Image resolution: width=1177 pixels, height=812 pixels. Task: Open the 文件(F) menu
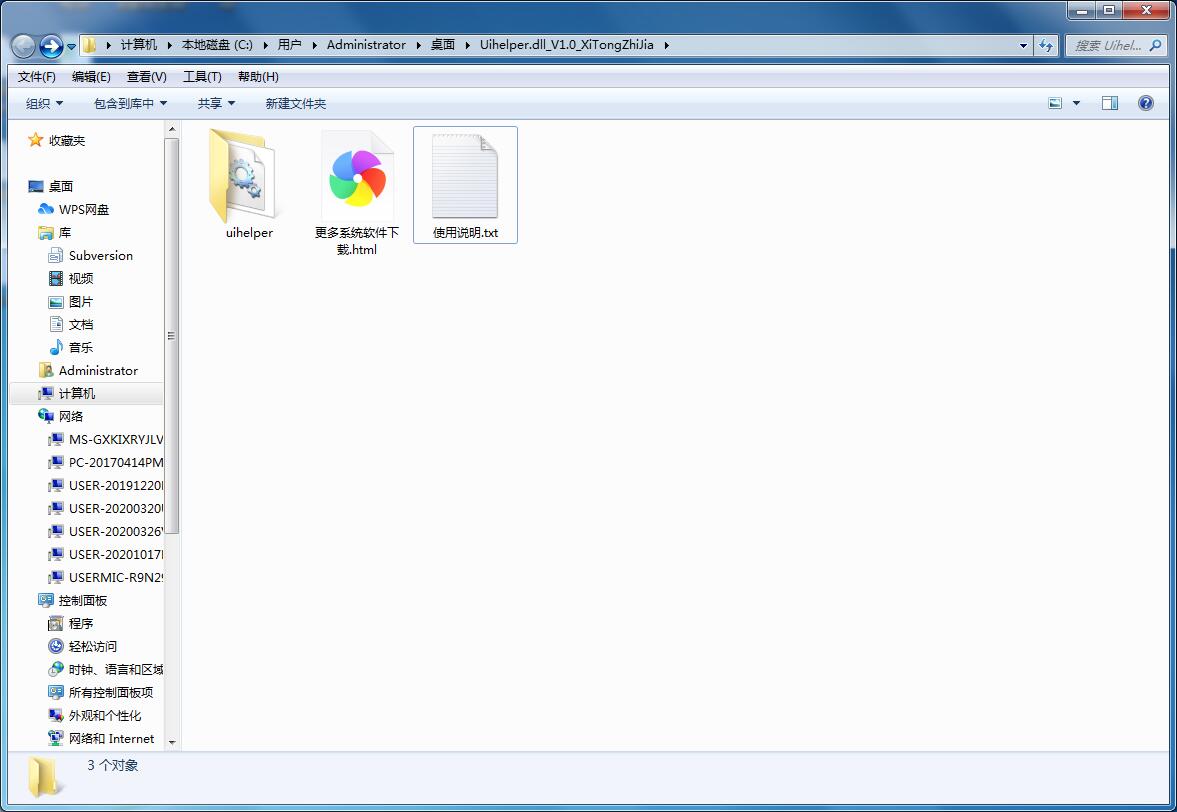[x=37, y=77]
